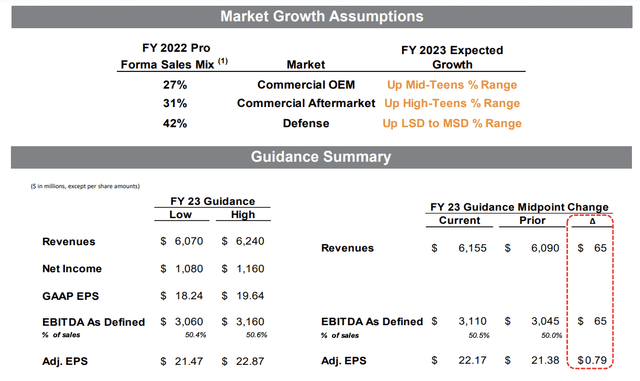Select the Commercial Aftermarket row label
Screen dimensions: 640x381
tap(306, 103)
